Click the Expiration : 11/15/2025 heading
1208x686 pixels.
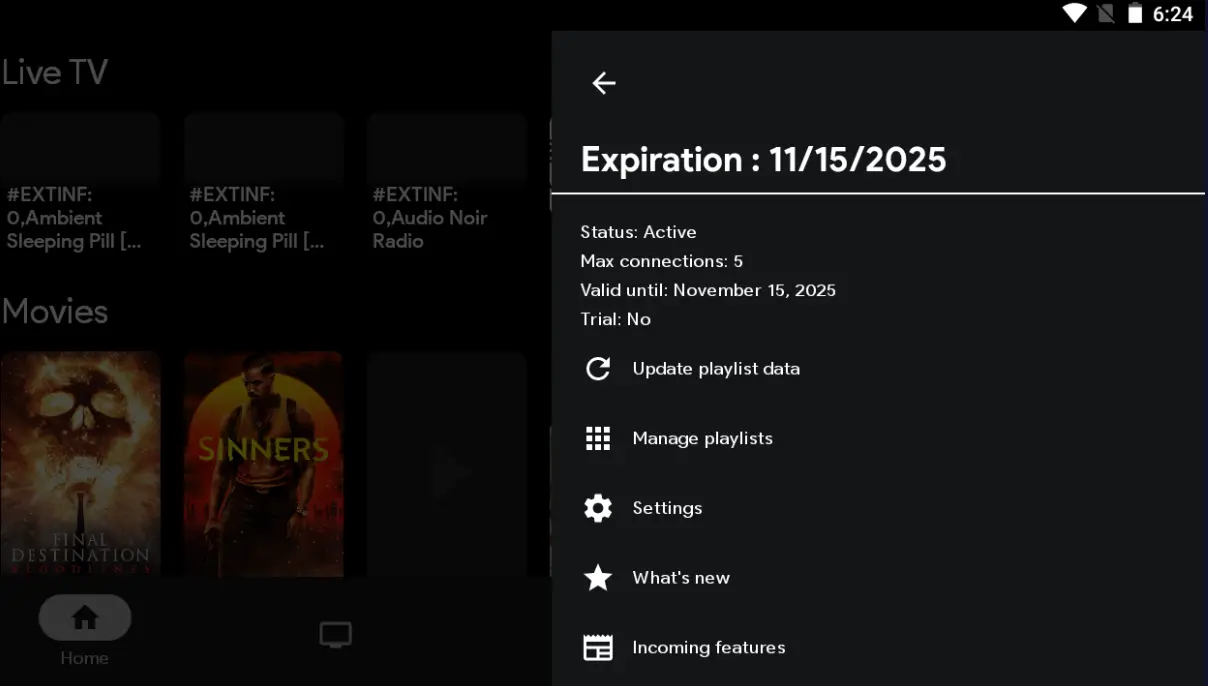coord(764,160)
